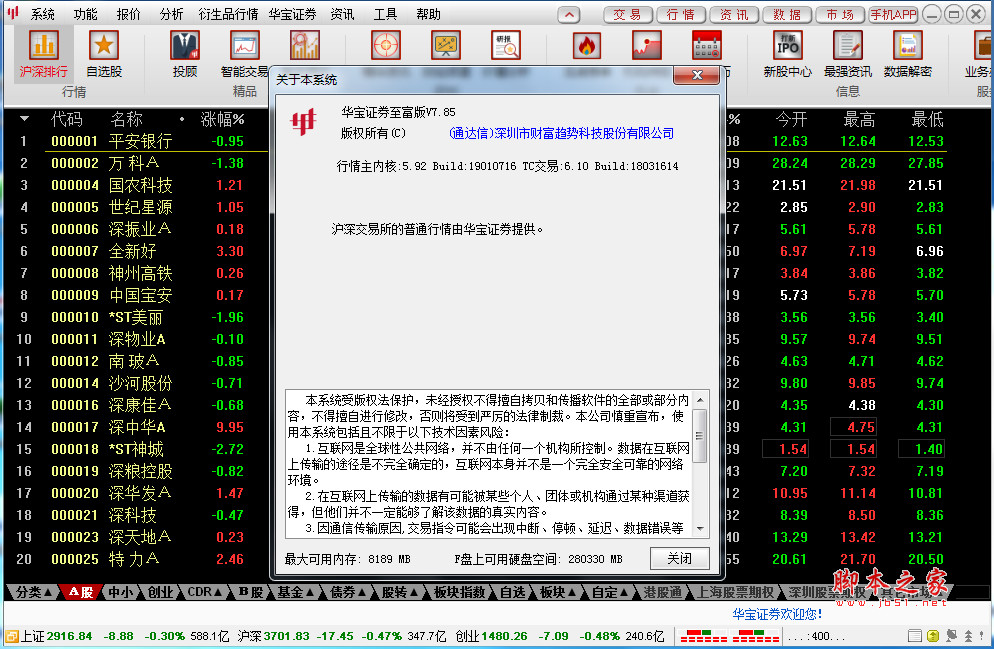The image size is (994, 649).
Task: Click the red trend chart toolbar icon
Action: pyautogui.click(x=647, y=46)
